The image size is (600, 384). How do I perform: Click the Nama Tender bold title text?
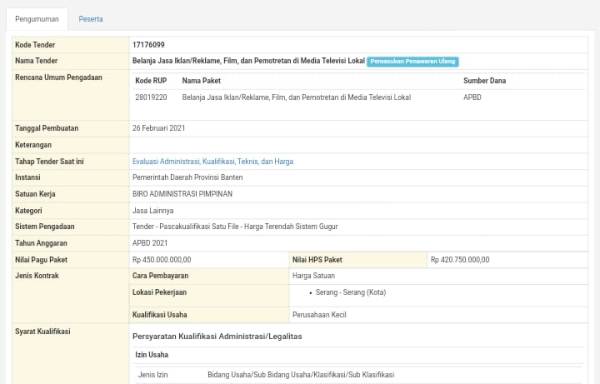point(249,60)
